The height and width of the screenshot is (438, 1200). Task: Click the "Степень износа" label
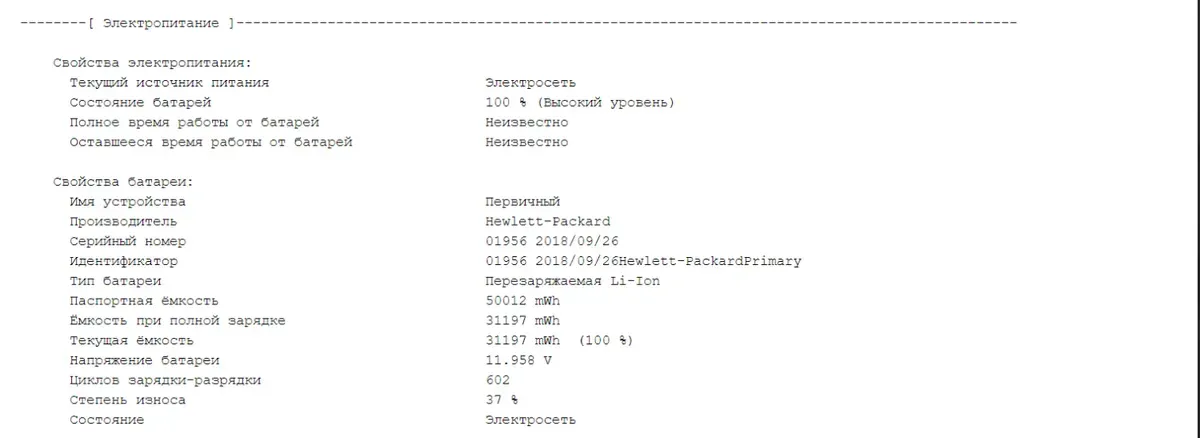[x=127, y=400]
